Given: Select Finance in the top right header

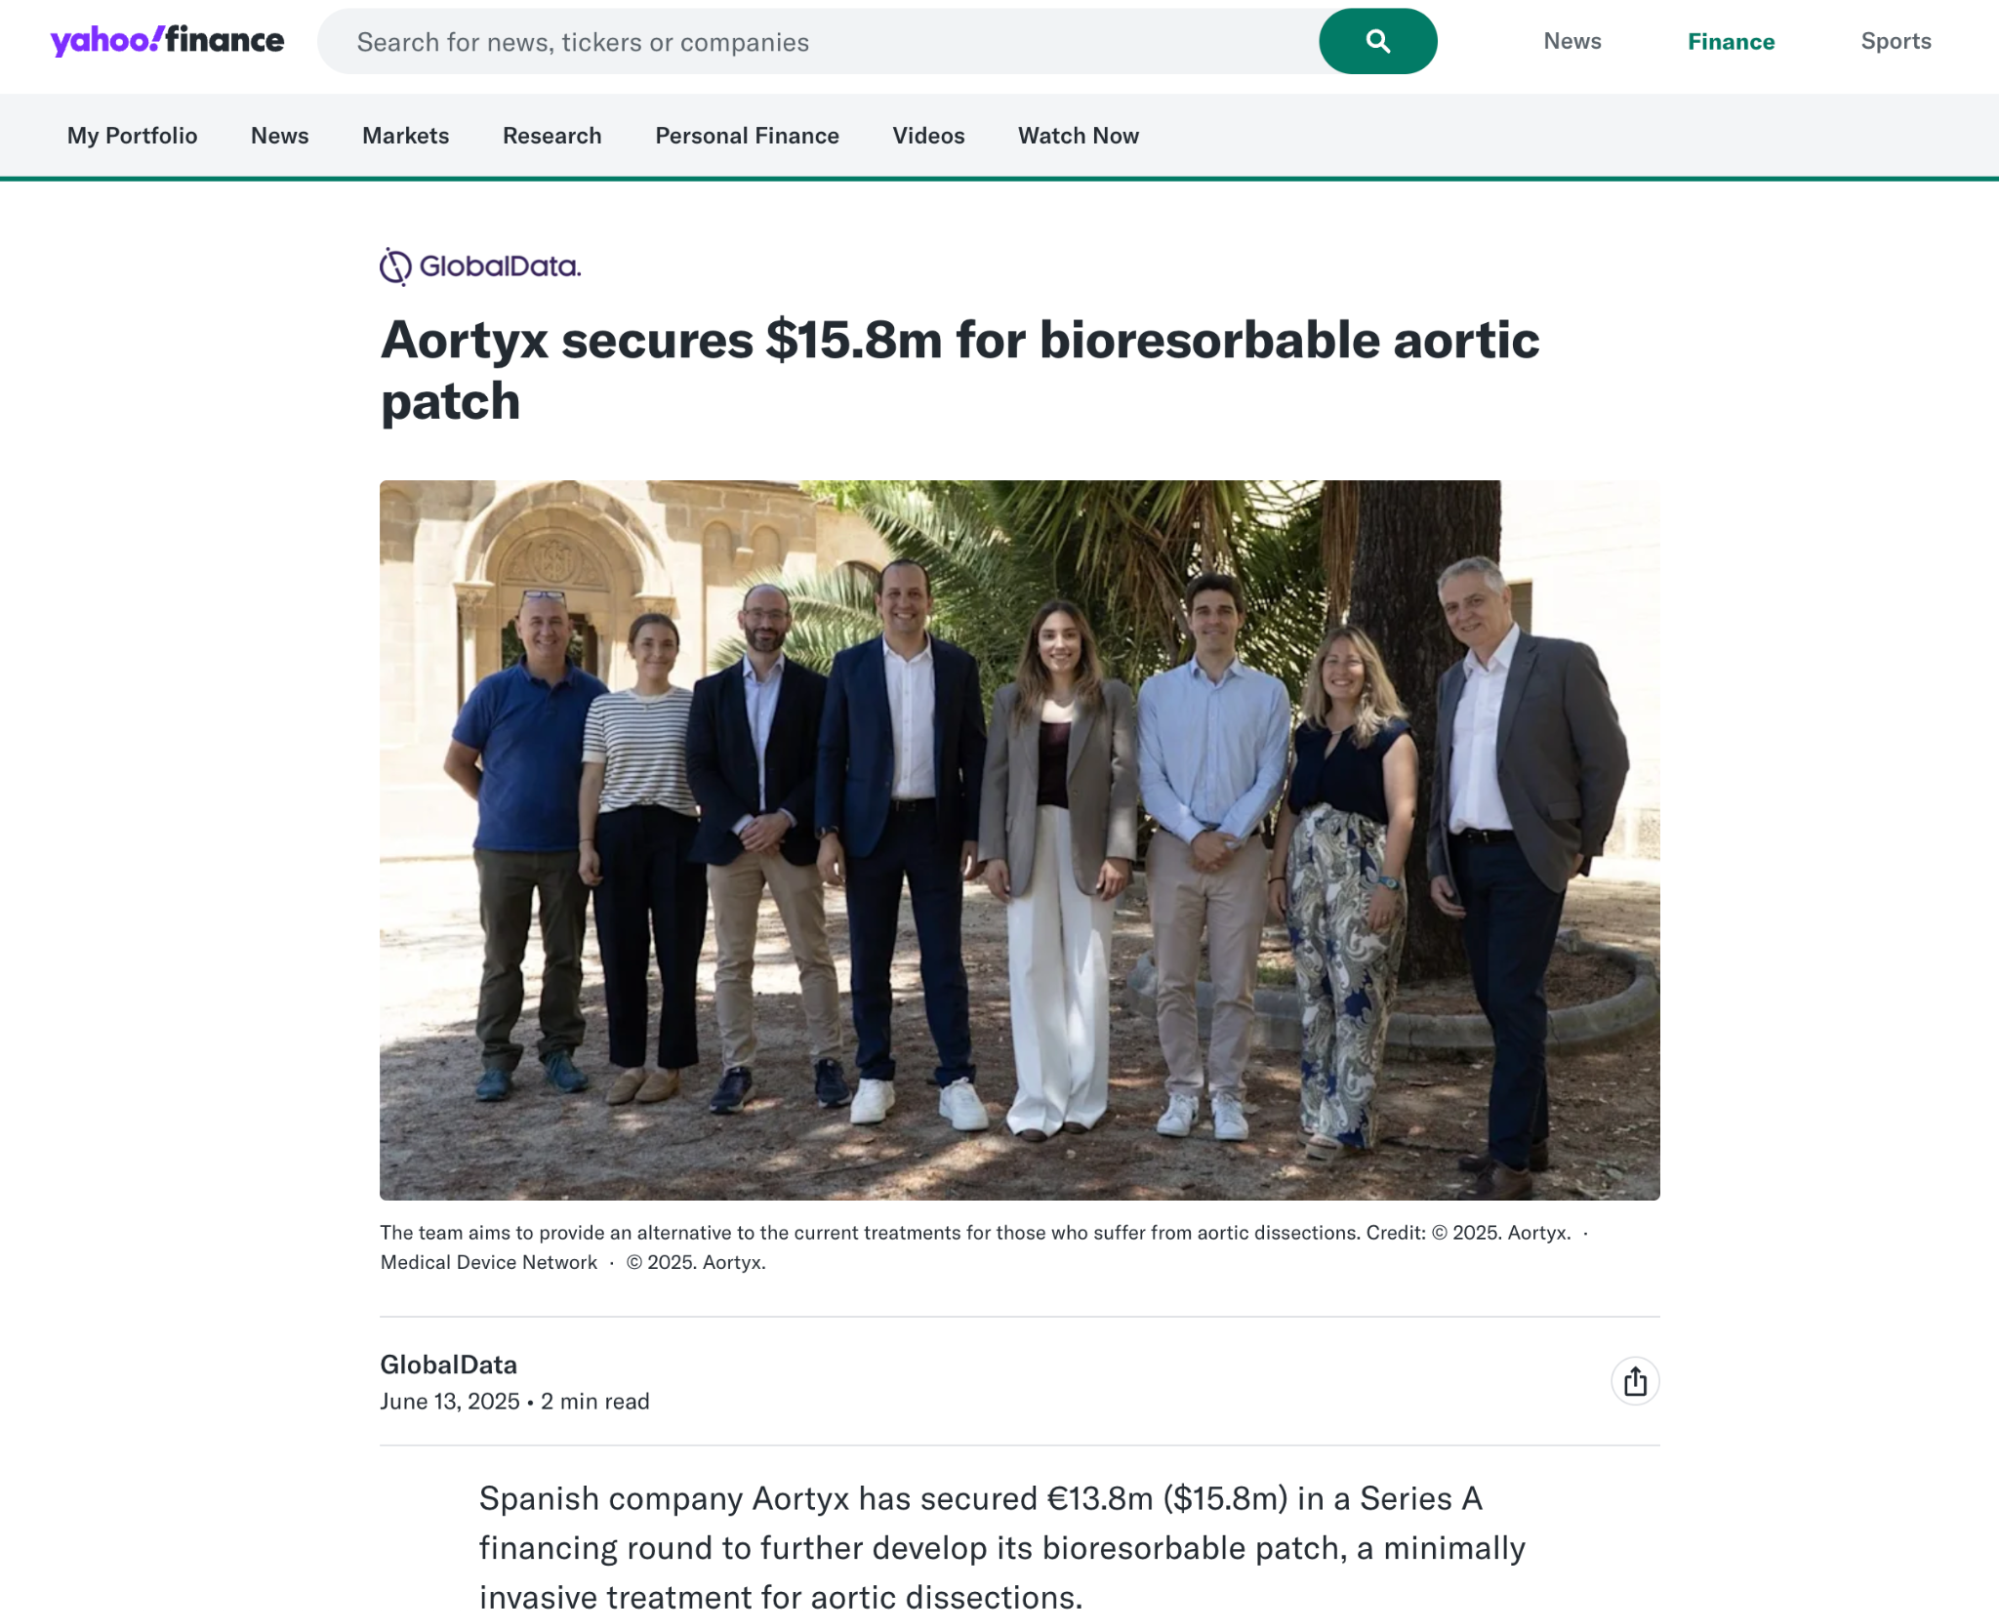Looking at the screenshot, I should [1731, 41].
